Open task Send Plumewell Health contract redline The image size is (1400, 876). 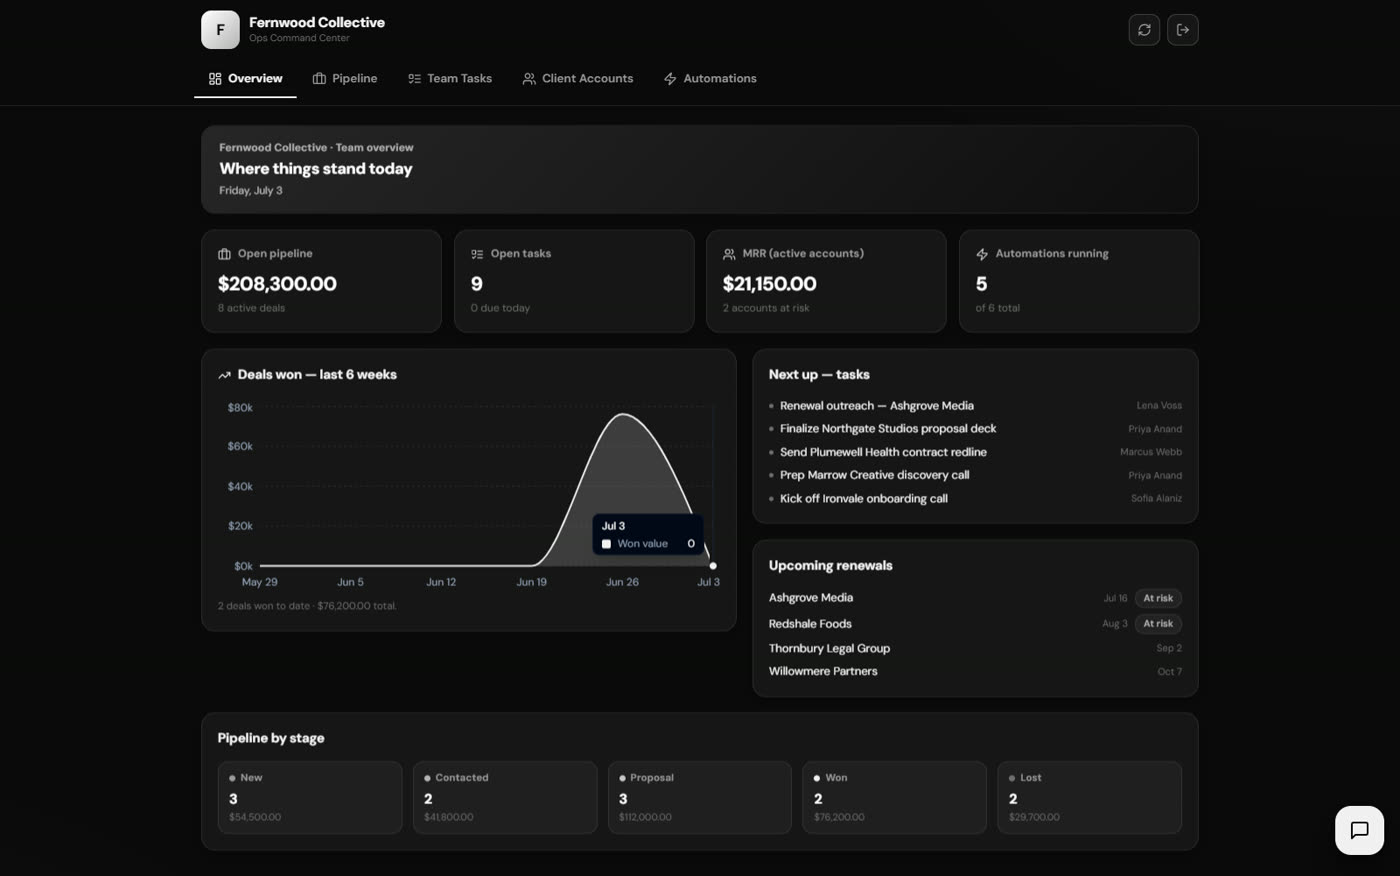click(x=883, y=452)
